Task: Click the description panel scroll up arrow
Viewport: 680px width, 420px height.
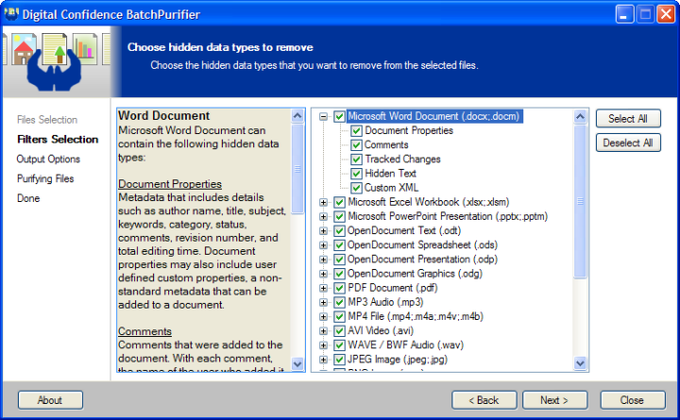Action: tap(298, 116)
